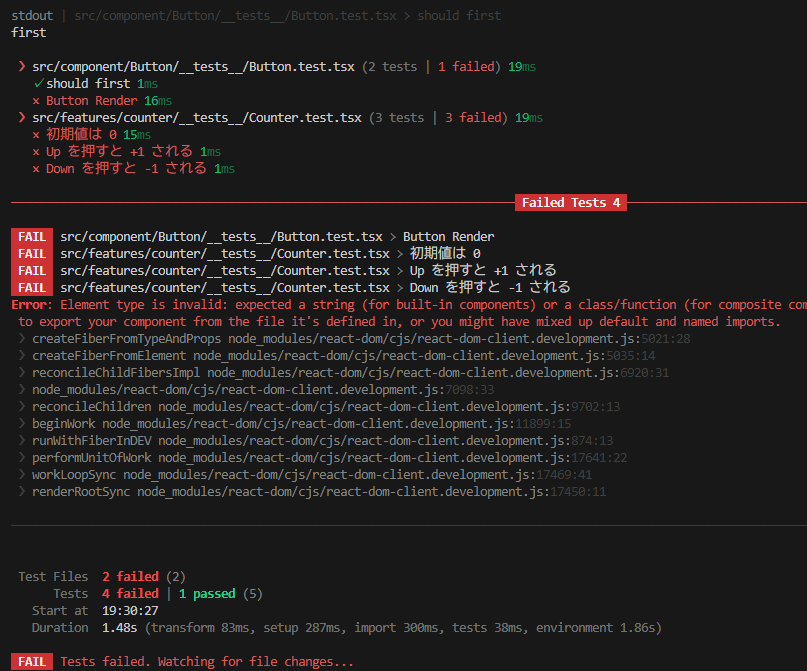
Task: Click the × beside 'Up を押すと +1 される' result
Action: (37, 152)
